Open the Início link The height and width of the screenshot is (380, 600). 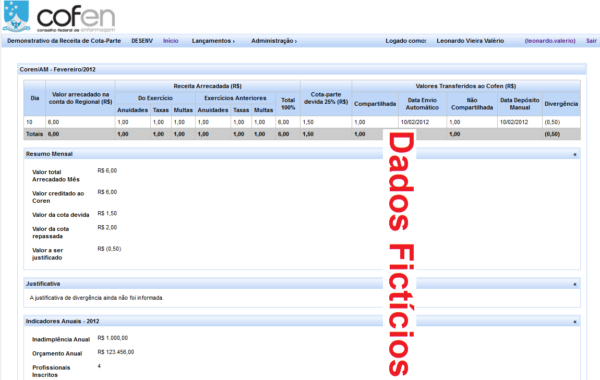(171, 41)
